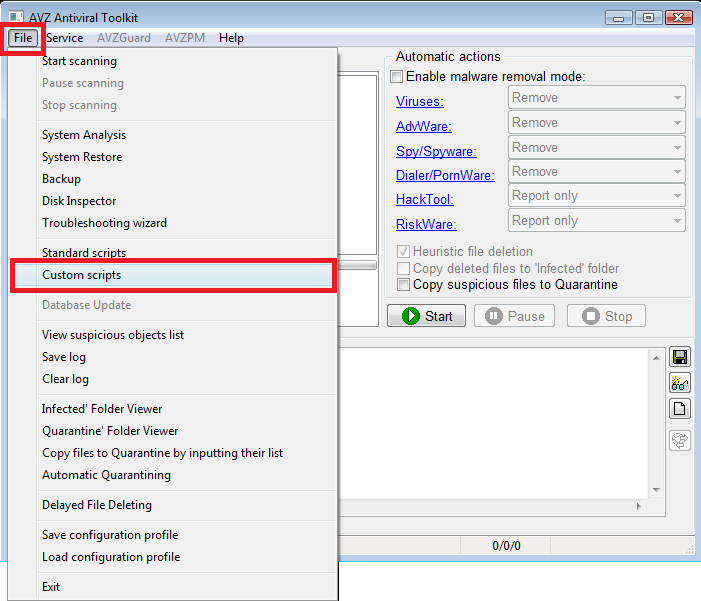Open the AdWare action dropdown
The width and height of the screenshot is (701, 601).
click(x=596, y=123)
